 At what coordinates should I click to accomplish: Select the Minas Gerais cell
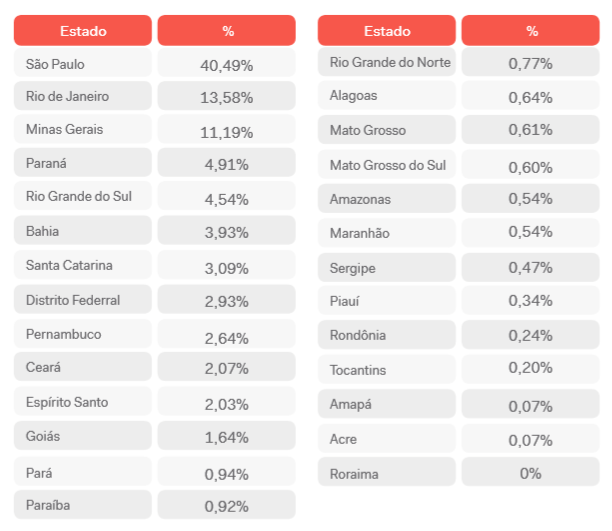[83, 129]
